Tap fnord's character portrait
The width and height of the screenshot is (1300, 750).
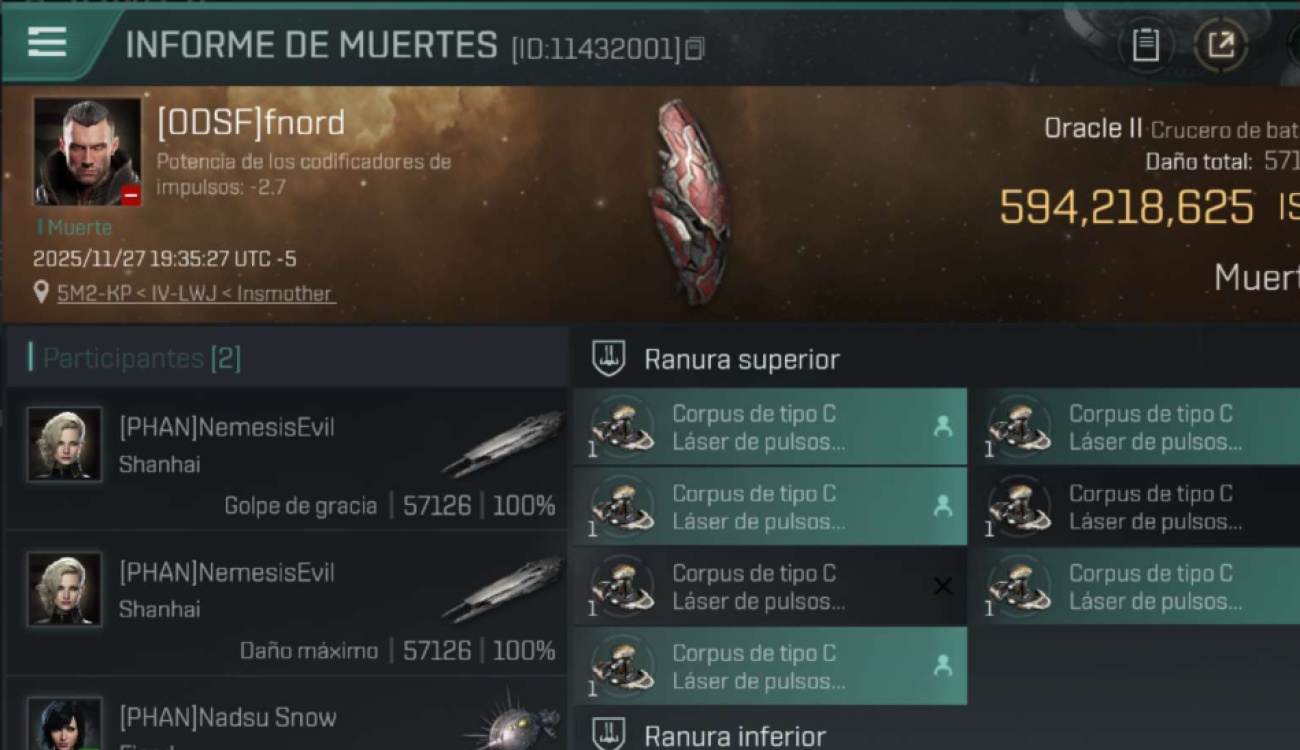click(x=87, y=152)
